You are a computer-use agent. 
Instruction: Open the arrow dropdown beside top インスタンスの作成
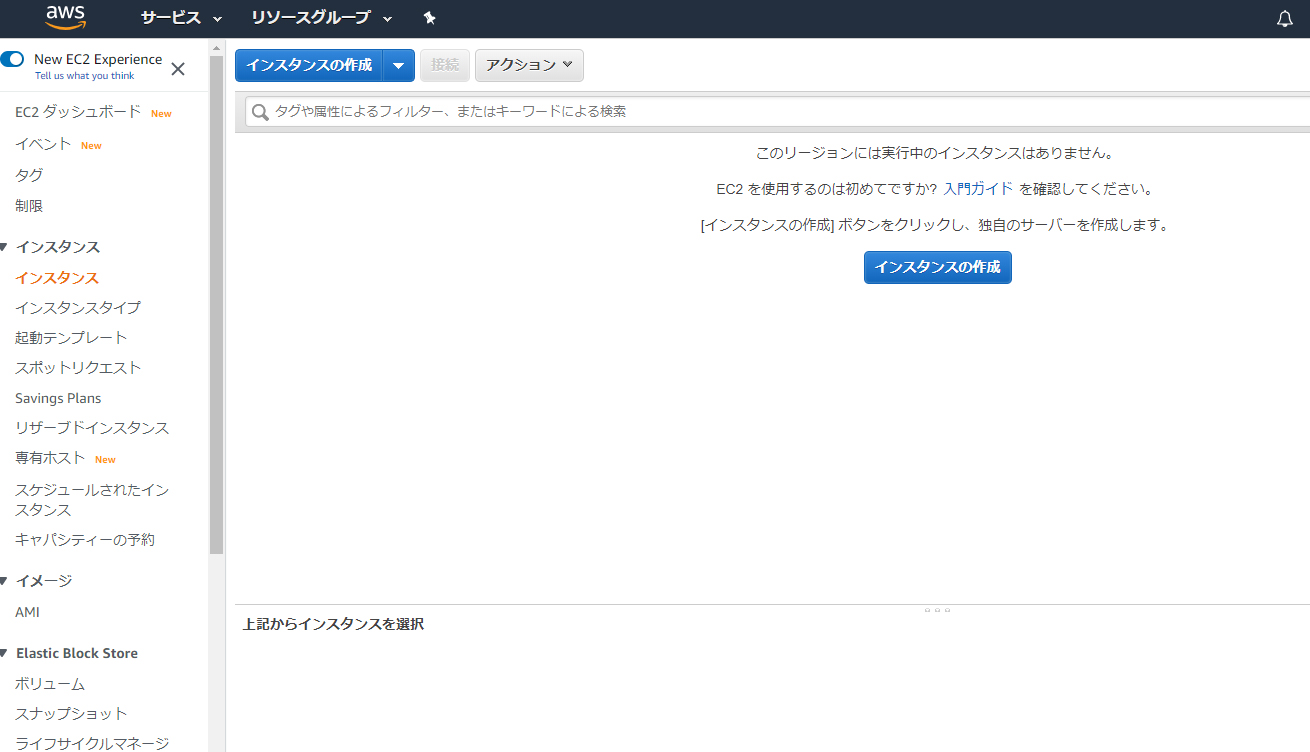coord(399,65)
